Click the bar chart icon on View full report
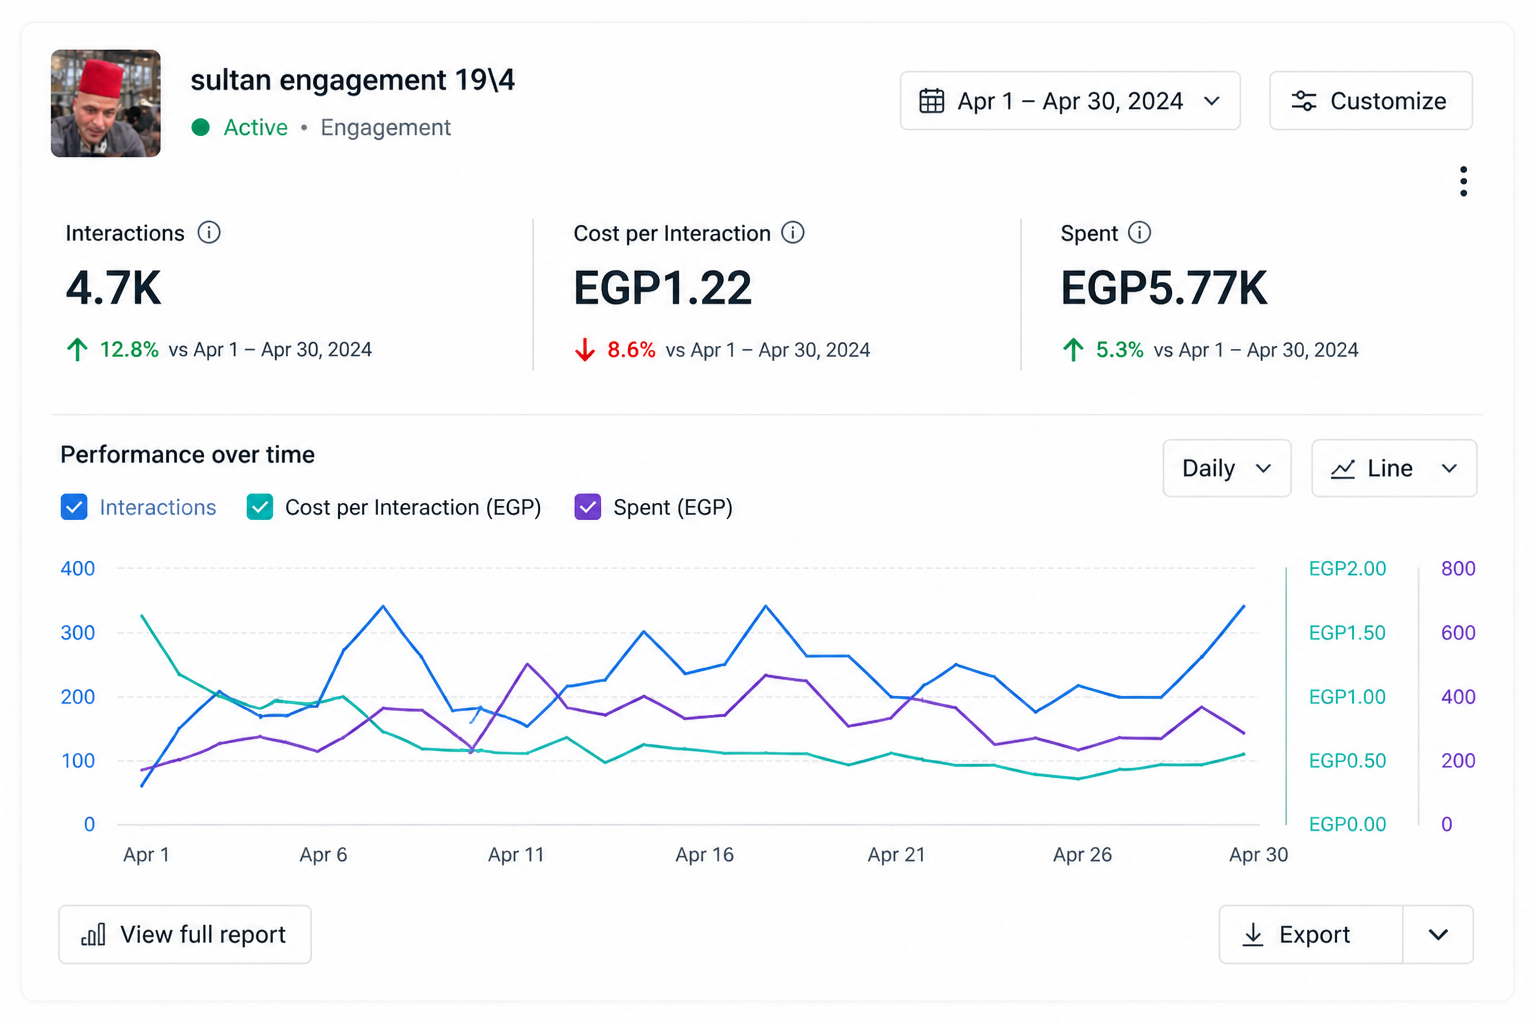Image resolution: width=1536 pixels, height=1024 pixels. pos(93,935)
